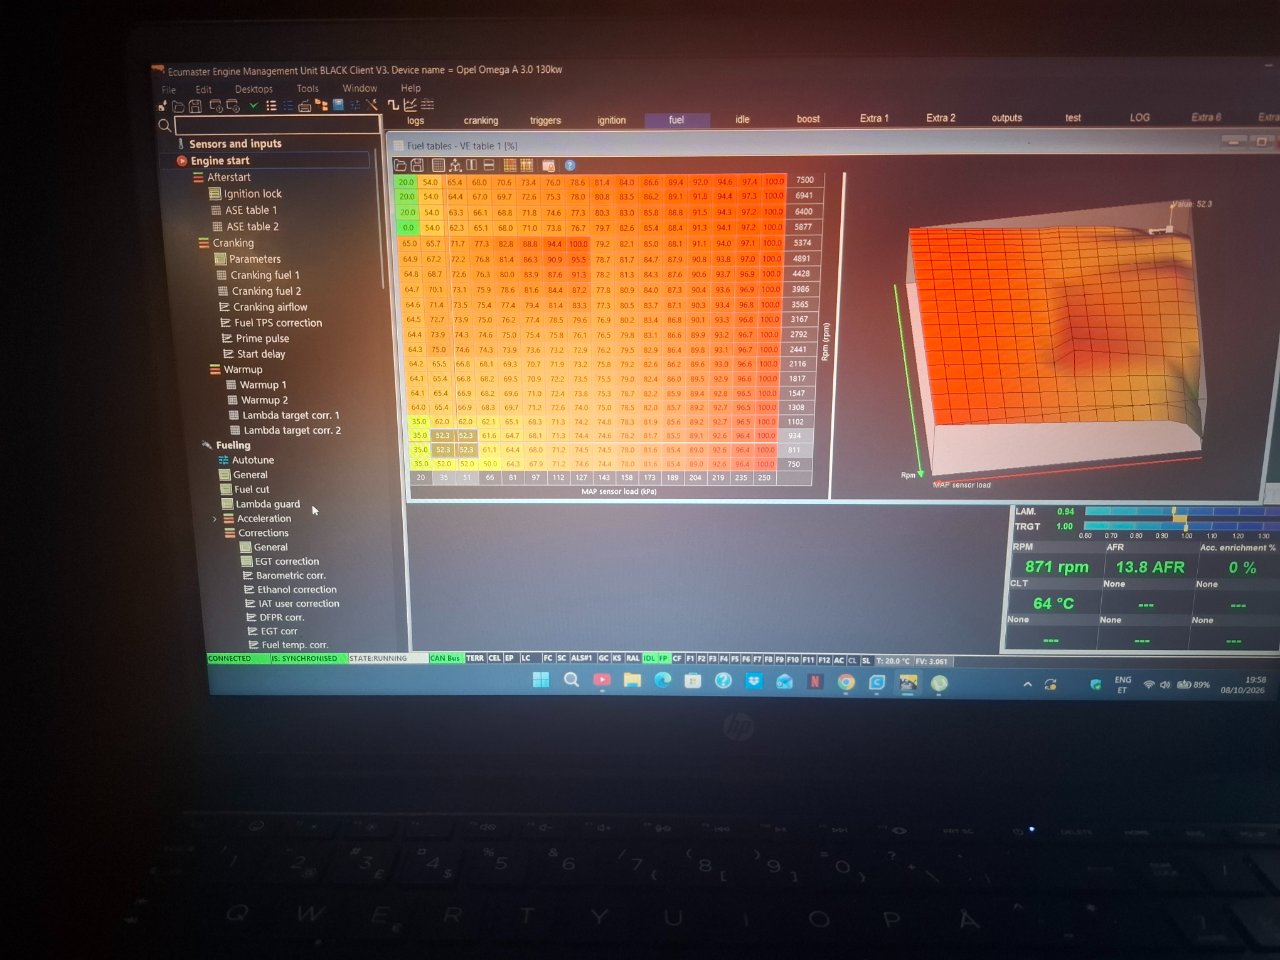Image resolution: width=1280 pixels, height=960 pixels.
Task: Open the Desktops menu
Action: tap(254, 89)
